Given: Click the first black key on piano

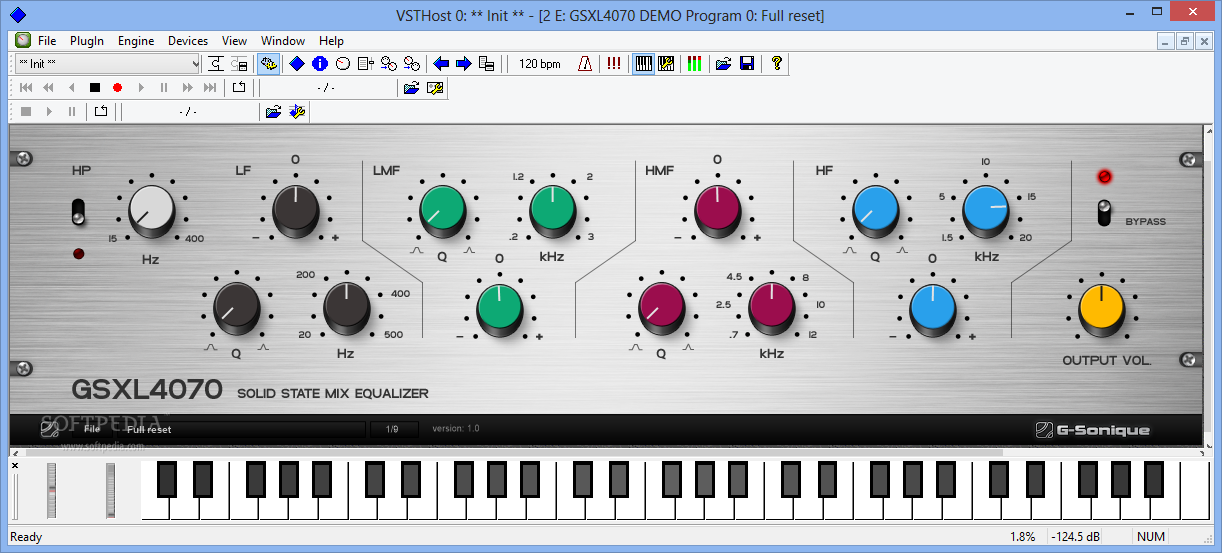Looking at the screenshot, I should (167, 479).
